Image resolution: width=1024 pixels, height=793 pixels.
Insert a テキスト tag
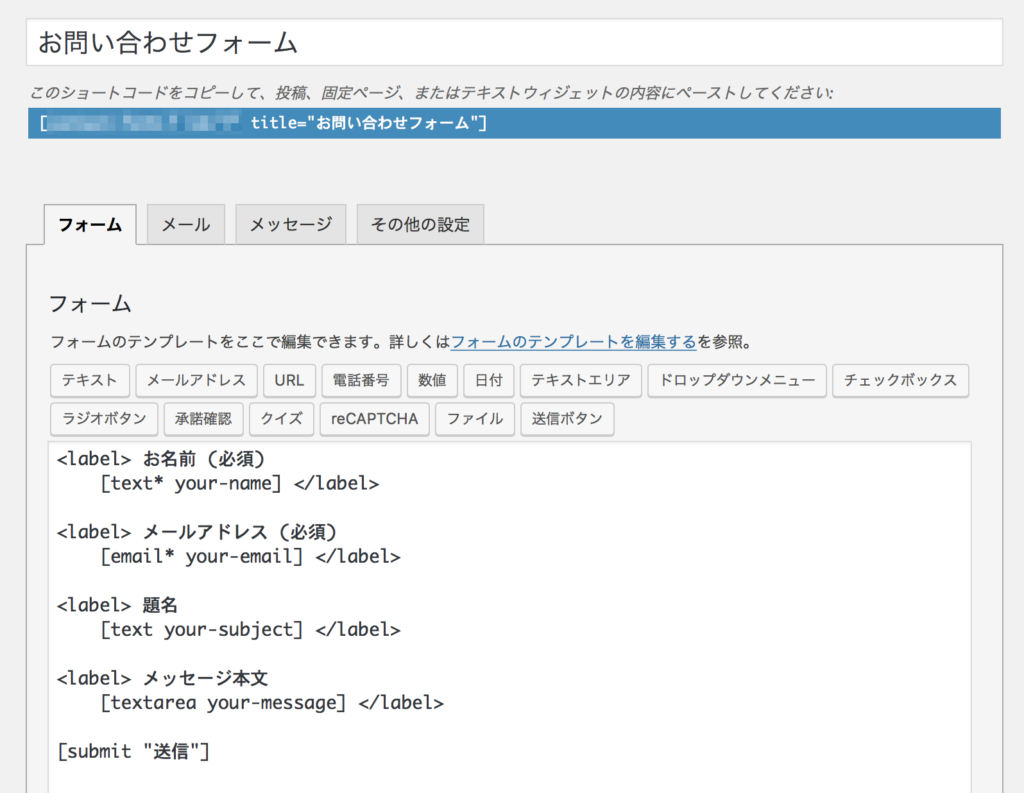tap(89, 380)
